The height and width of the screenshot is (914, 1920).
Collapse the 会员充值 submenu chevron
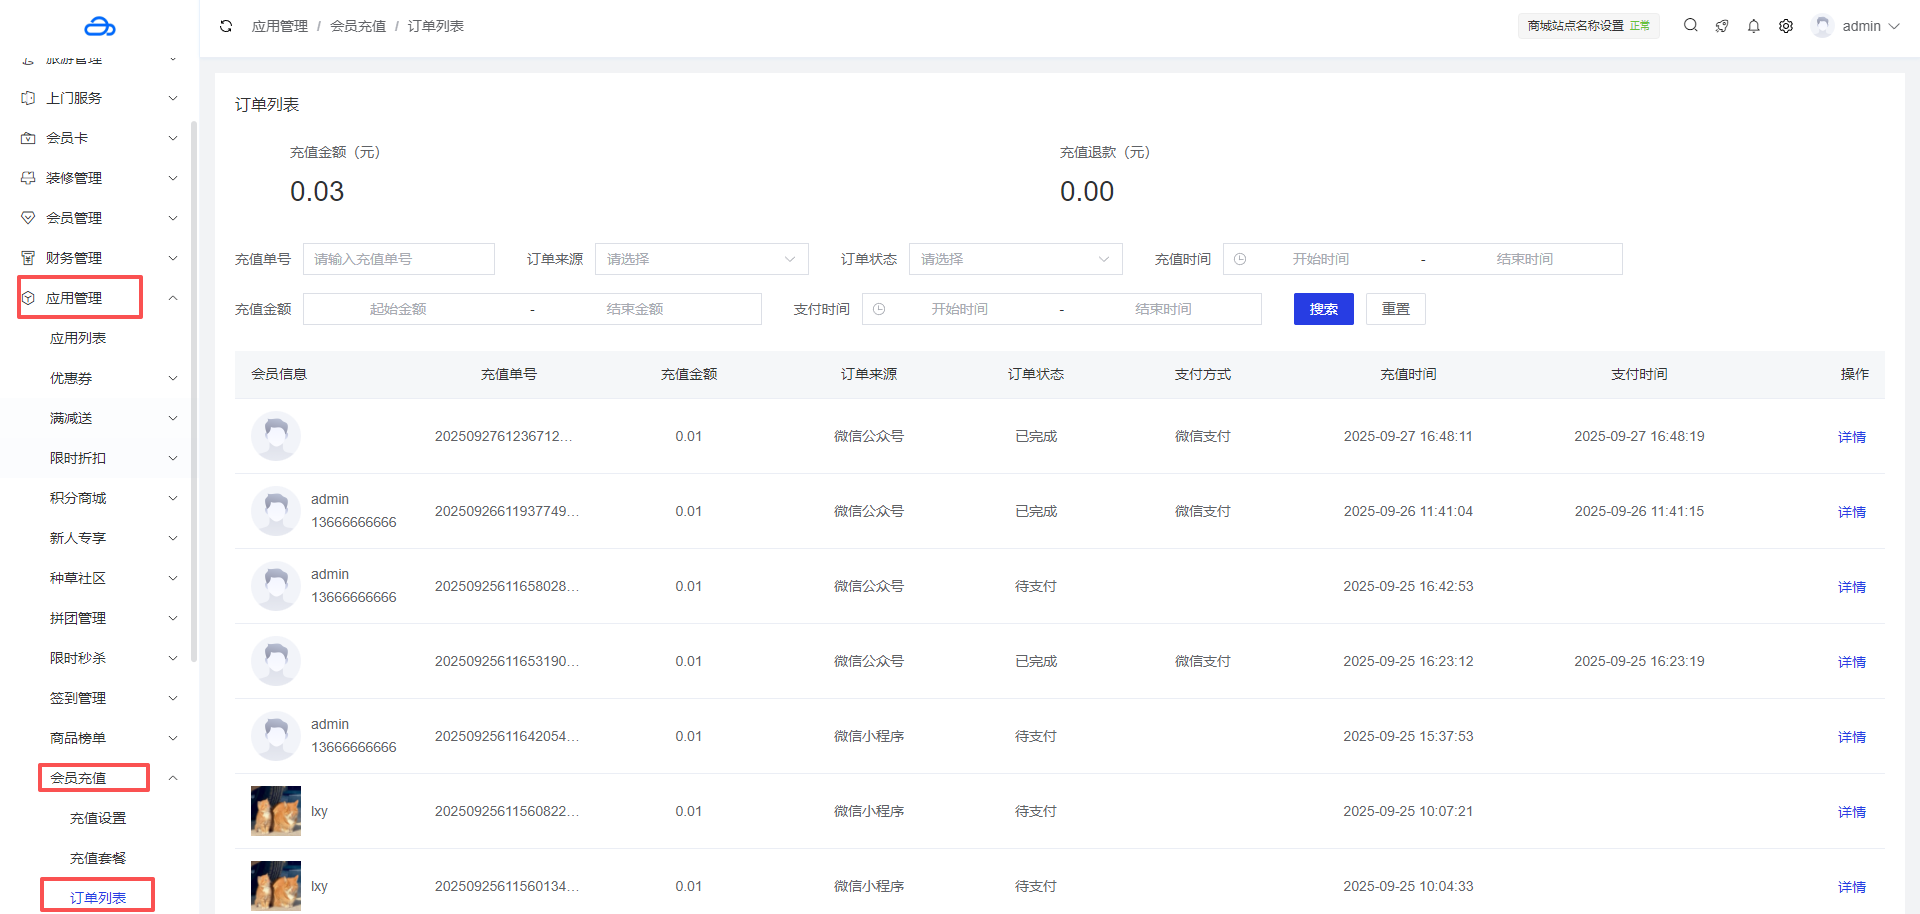click(x=173, y=778)
